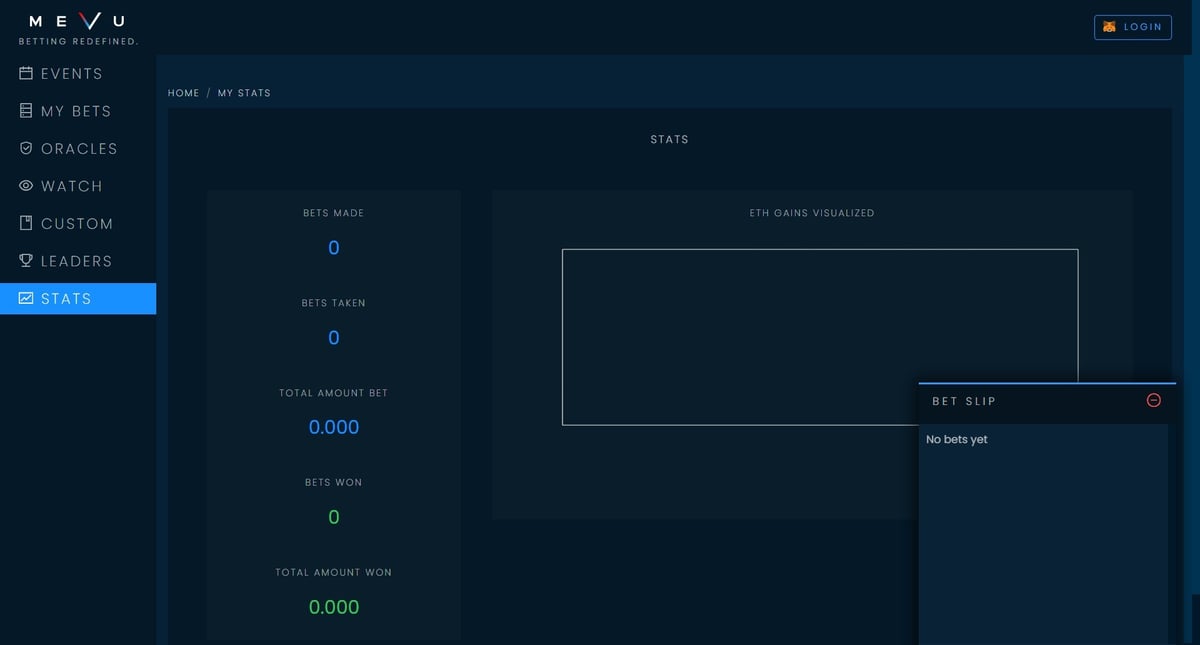Click the calendar icon beside Events
The image size is (1200, 645).
26,73
